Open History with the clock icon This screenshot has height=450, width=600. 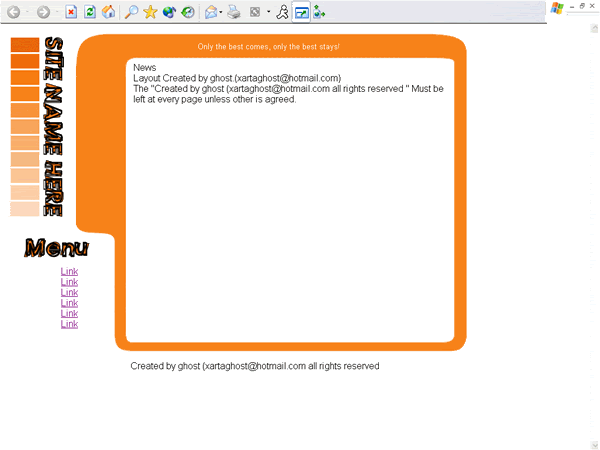coord(187,12)
